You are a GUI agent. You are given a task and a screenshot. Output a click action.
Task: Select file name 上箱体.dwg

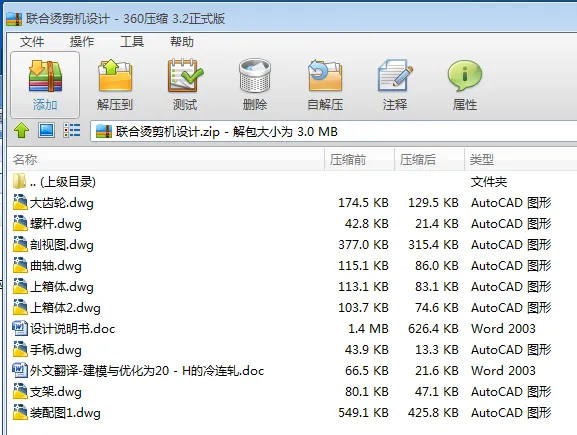62,287
